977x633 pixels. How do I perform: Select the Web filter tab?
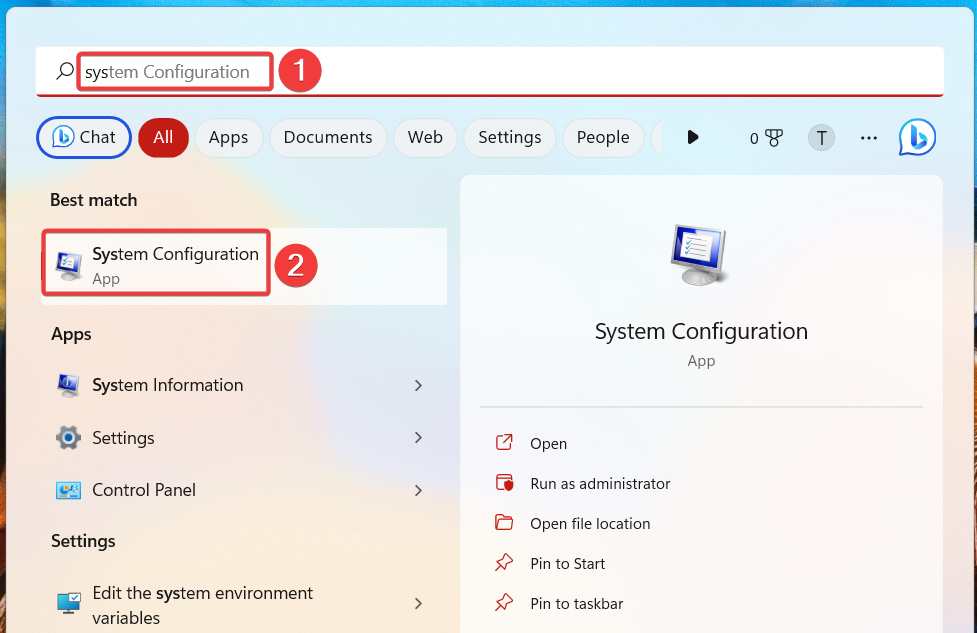tap(426, 137)
